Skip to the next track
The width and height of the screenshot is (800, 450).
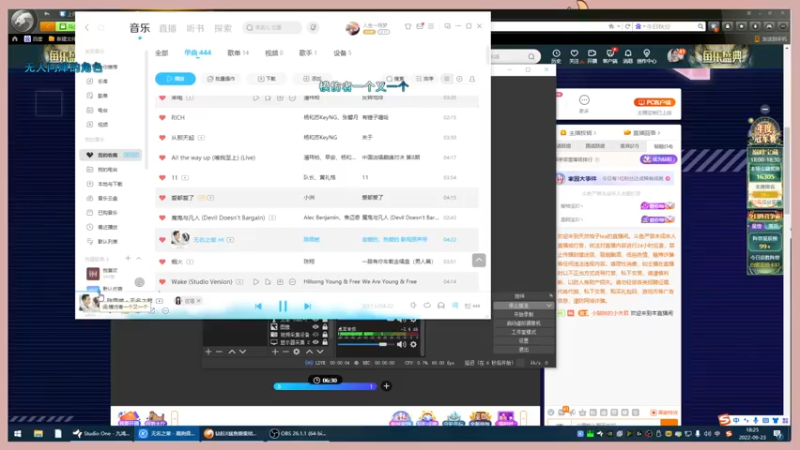tap(307, 306)
